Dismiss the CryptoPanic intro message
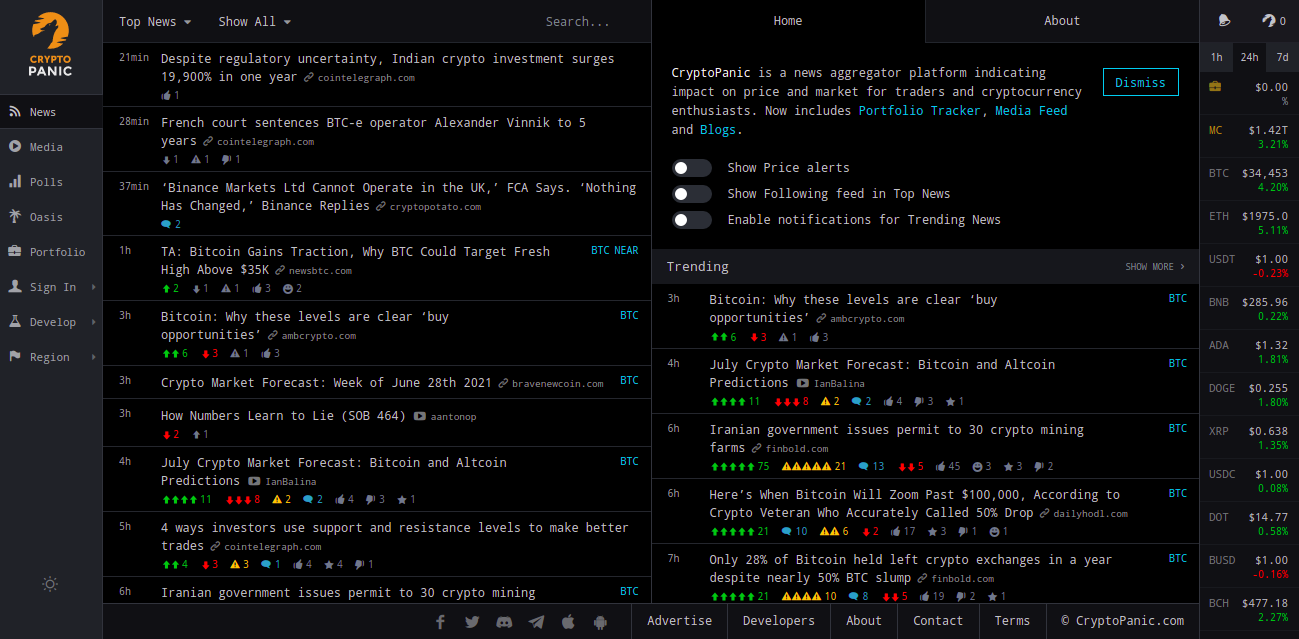This screenshot has width=1299, height=639. coord(1140,82)
